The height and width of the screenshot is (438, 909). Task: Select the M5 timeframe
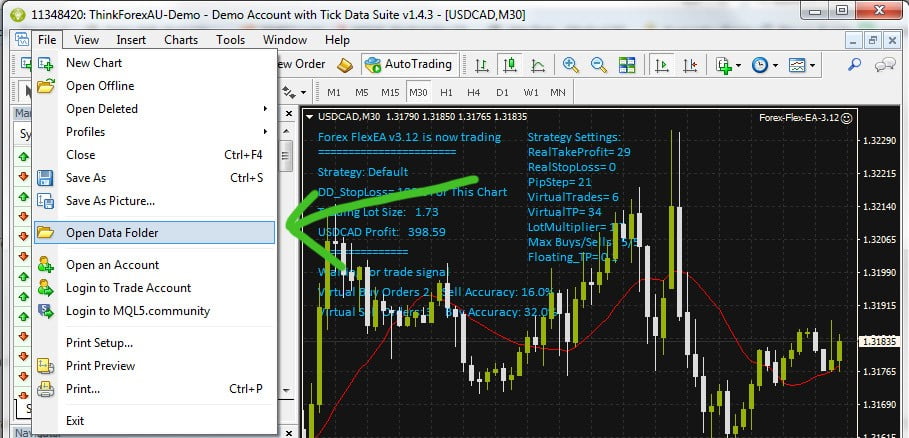pos(362,93)
